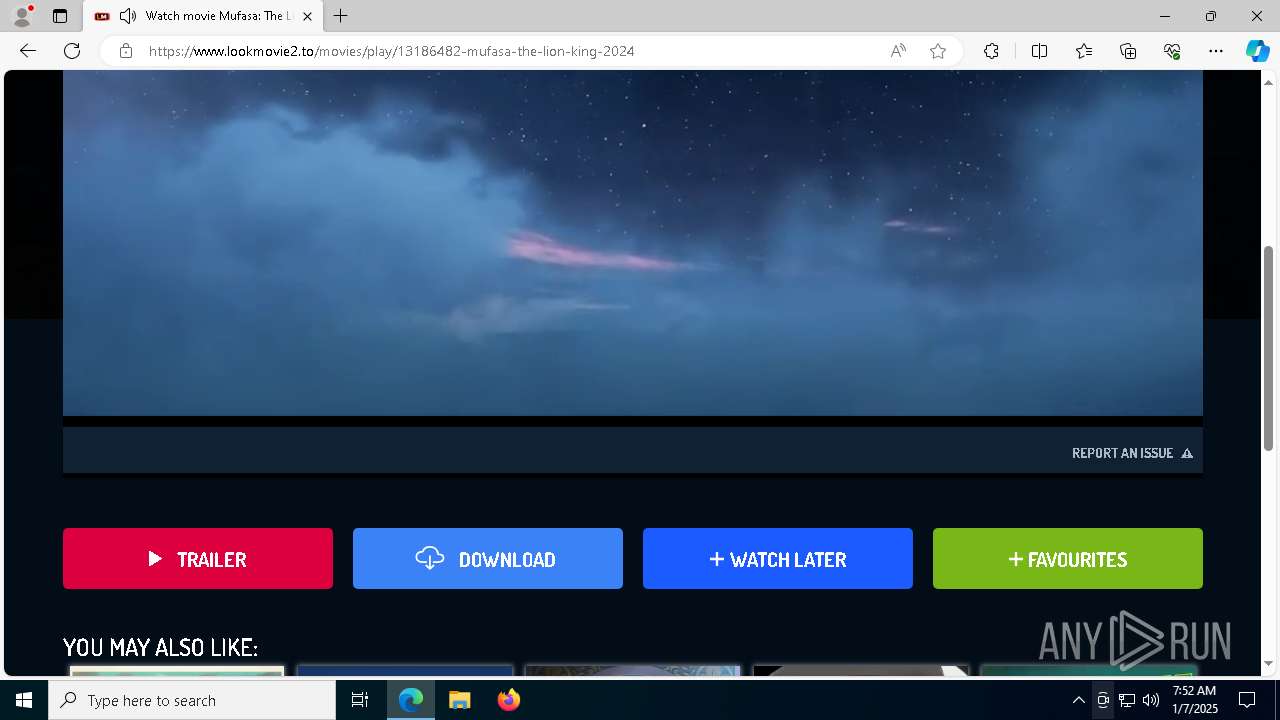Open volume control tray icon
The image size is (1280, 720).
(1151, 700)
